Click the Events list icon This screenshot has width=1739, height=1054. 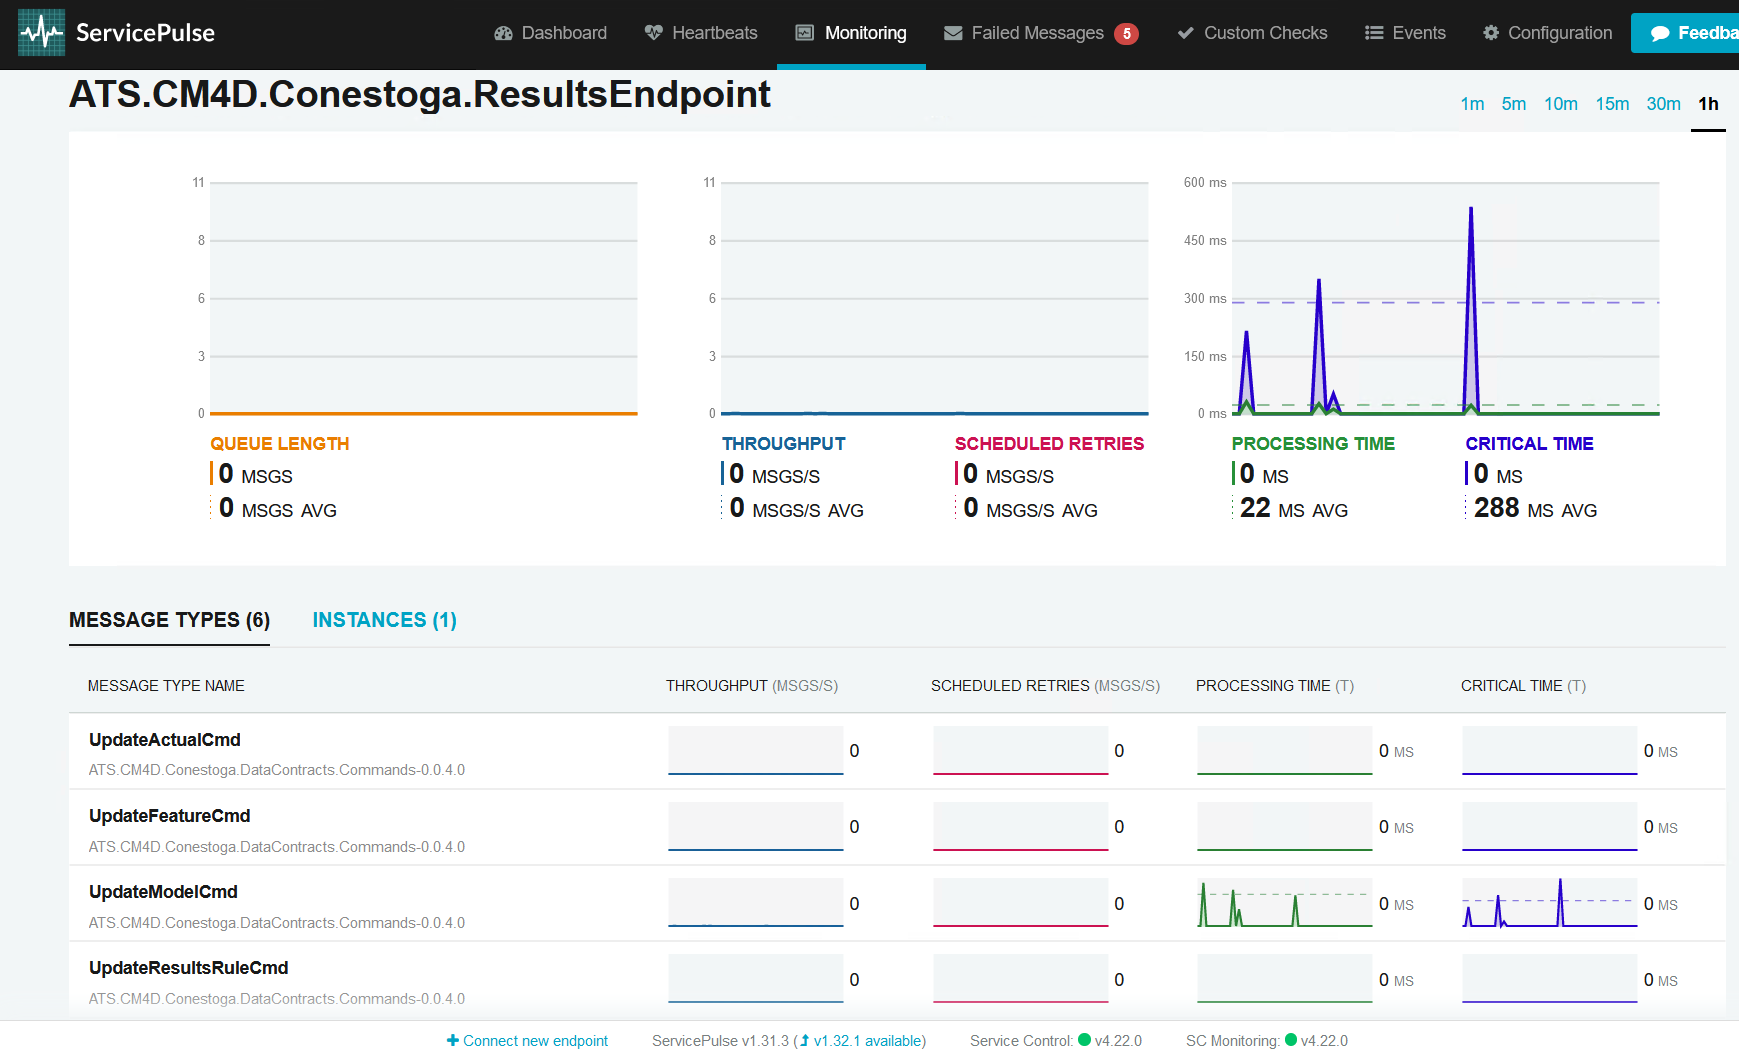pyautogui.click(x=1374, y=33)
